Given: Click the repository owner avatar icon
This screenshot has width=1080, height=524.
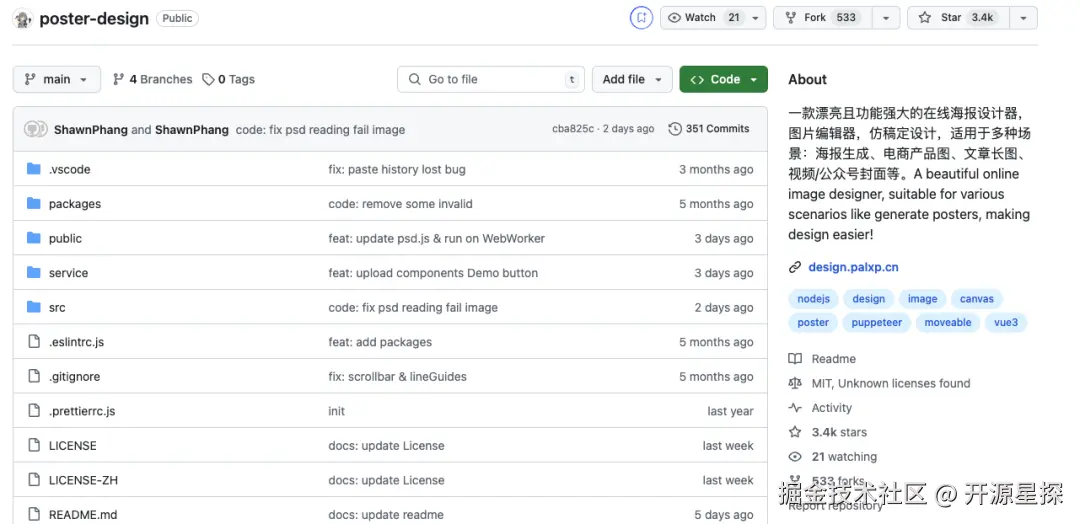Looking at the screenshot, I should coord(23,19).
